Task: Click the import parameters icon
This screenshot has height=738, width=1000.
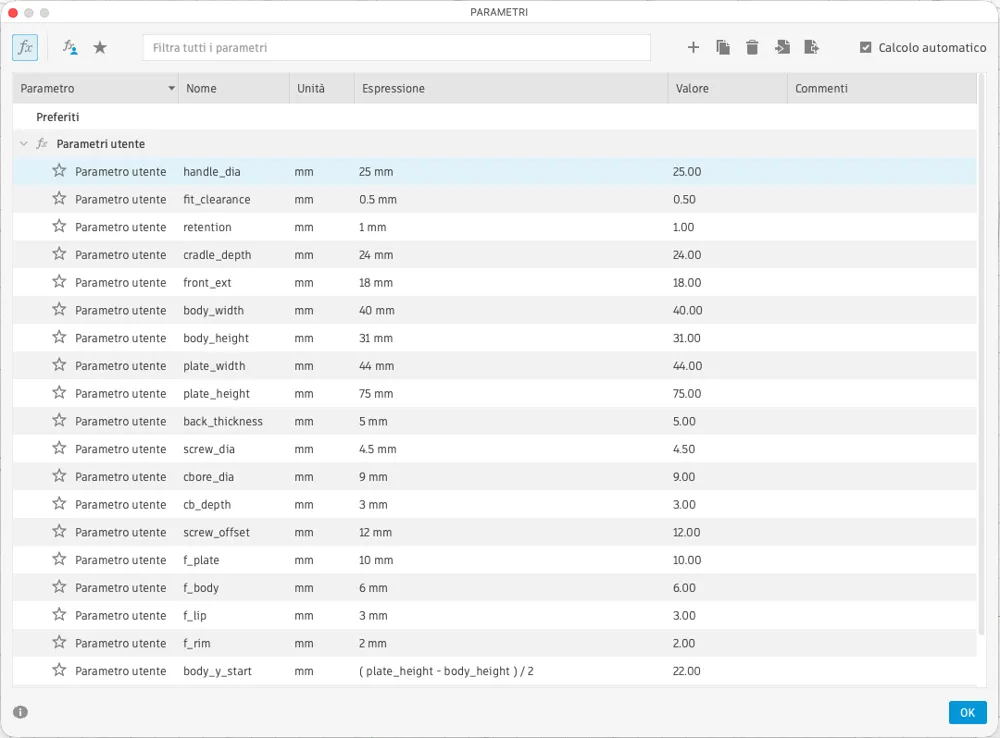Action: (783, 47)
